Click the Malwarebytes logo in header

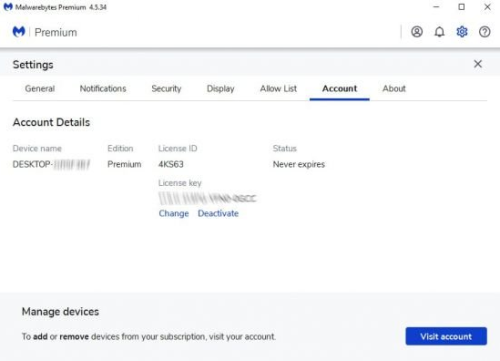tap(19, 32)
